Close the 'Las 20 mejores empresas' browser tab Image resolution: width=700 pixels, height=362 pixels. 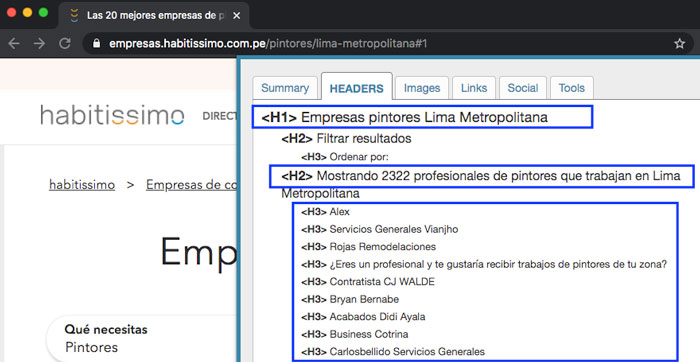click(x=237, y=16)
